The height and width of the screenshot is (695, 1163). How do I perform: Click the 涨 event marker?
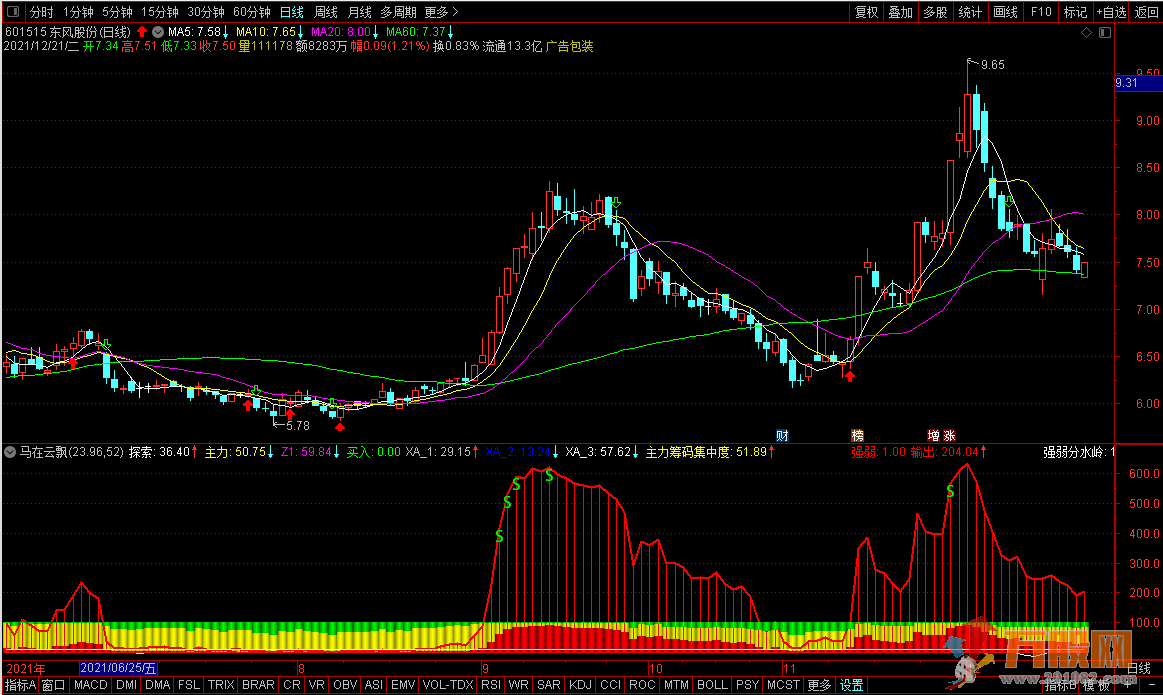point(949,435)
